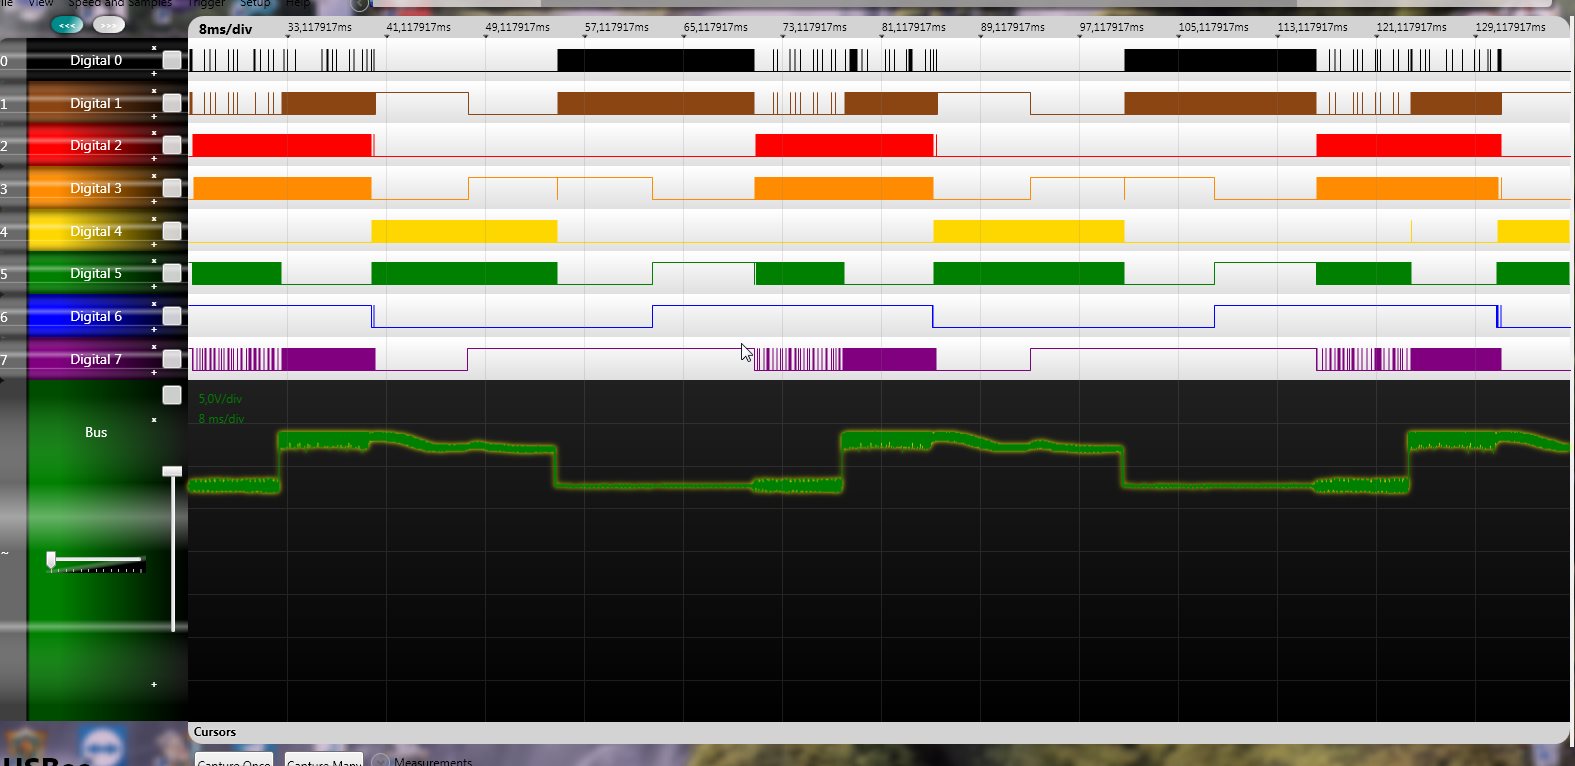Toggle the Digital 1 channel checkbox
This screenshot has width=1575, height=766.
(x=172, y=103)
